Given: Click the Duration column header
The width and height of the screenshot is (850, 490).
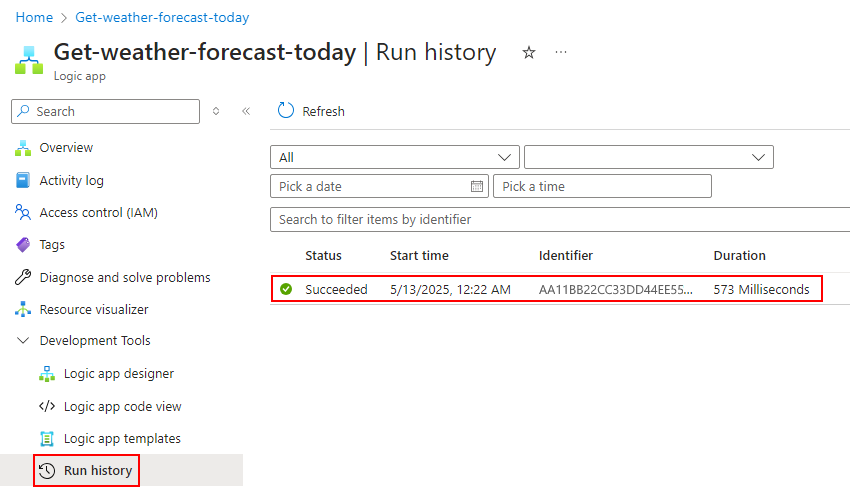Looking at the screenshot, I should click(739, 255).
